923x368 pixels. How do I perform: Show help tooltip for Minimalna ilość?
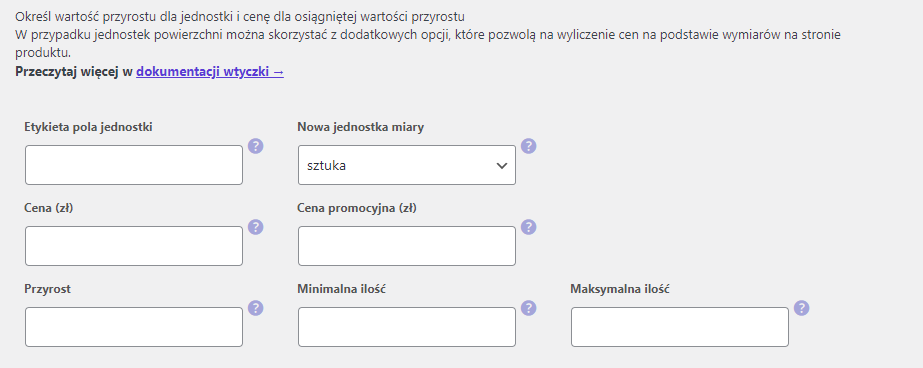pyautogui.click(x=529, y=308)
